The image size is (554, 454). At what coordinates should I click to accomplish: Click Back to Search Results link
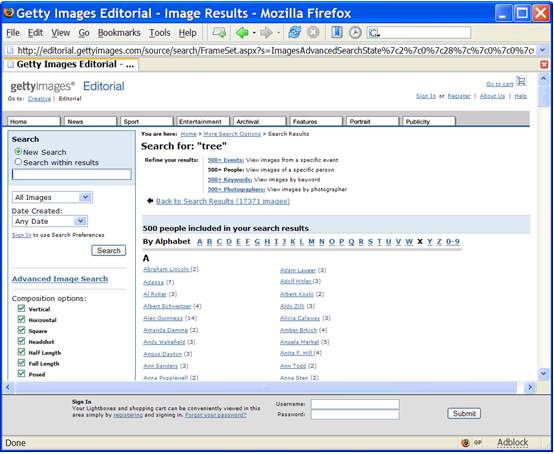click(223, 201)
